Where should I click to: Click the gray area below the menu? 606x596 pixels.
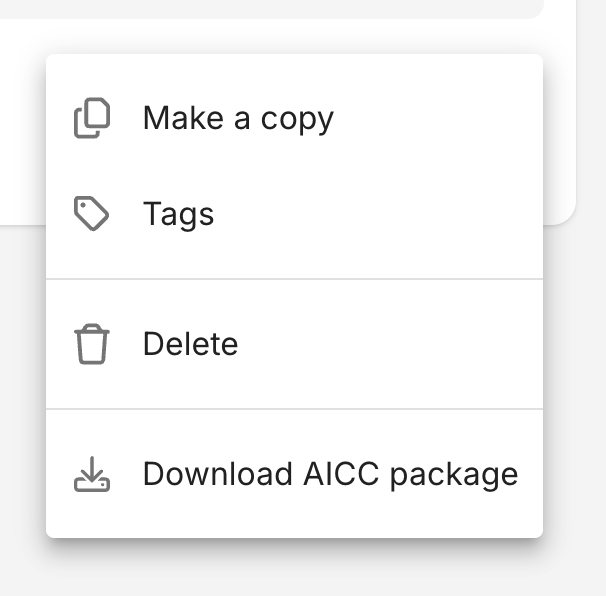(x=300, y=570)
